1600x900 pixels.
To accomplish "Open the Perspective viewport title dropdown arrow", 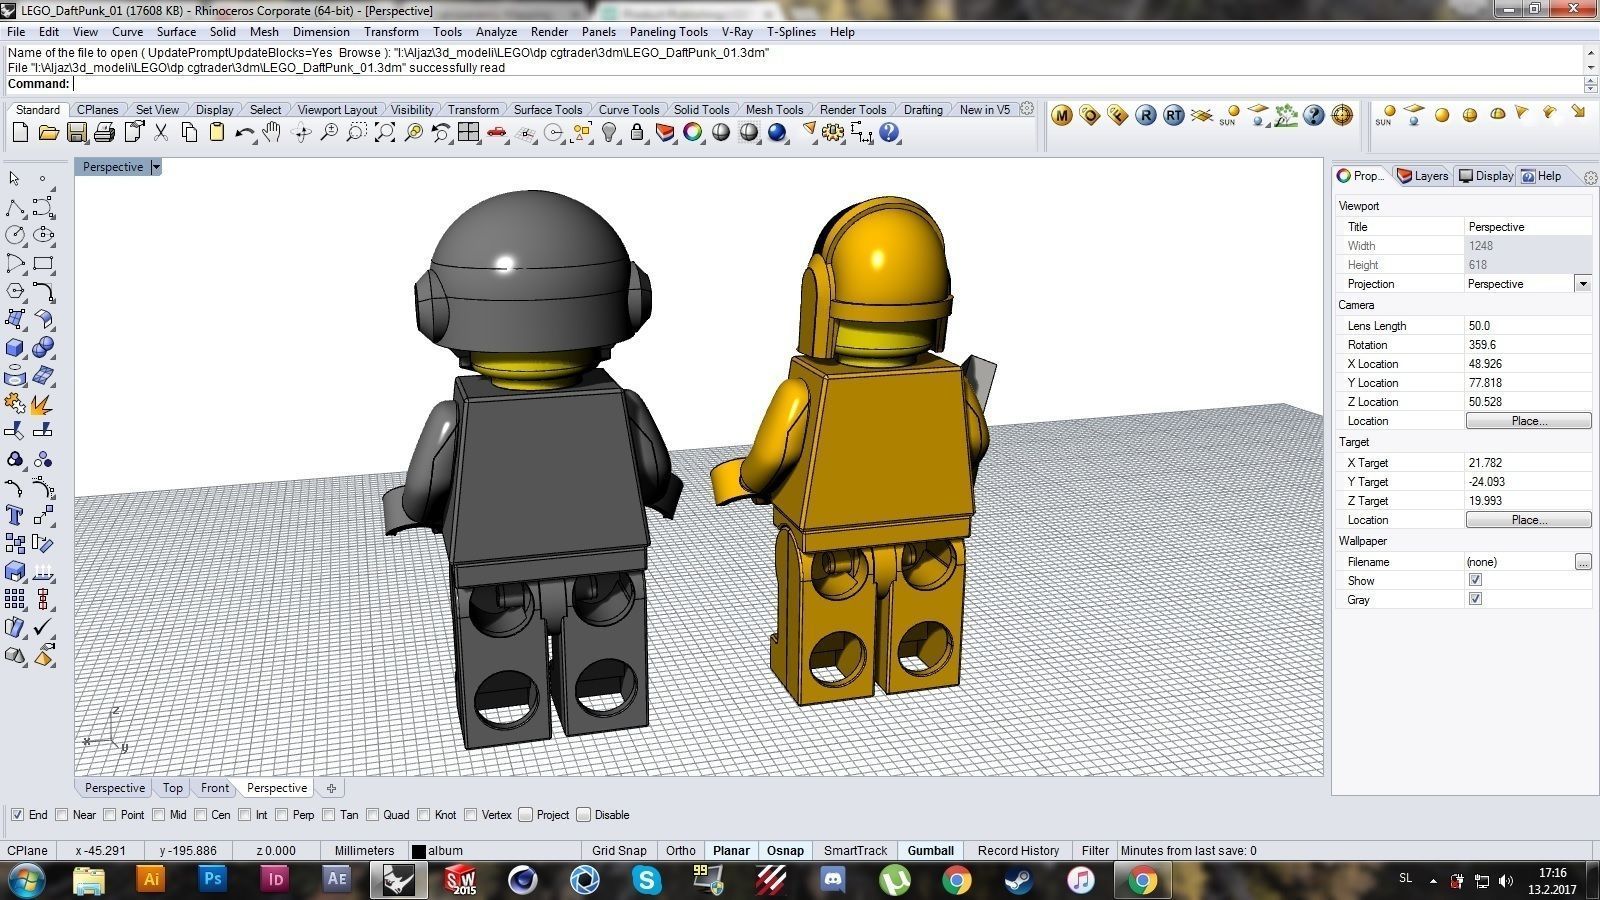I will coord(156,167).
